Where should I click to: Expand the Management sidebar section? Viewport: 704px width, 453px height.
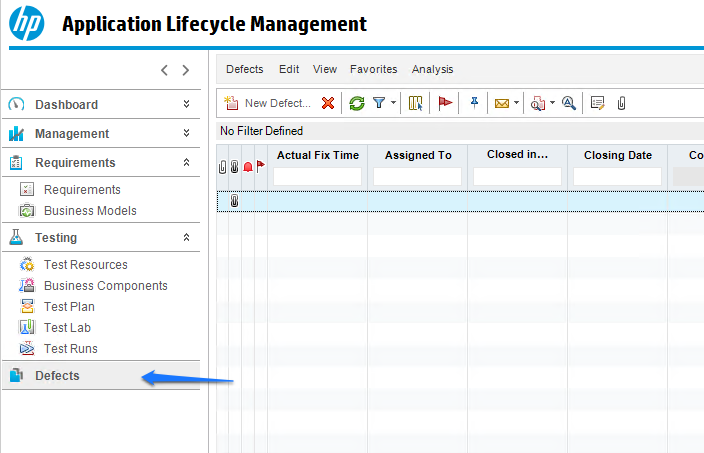[186, 133]
